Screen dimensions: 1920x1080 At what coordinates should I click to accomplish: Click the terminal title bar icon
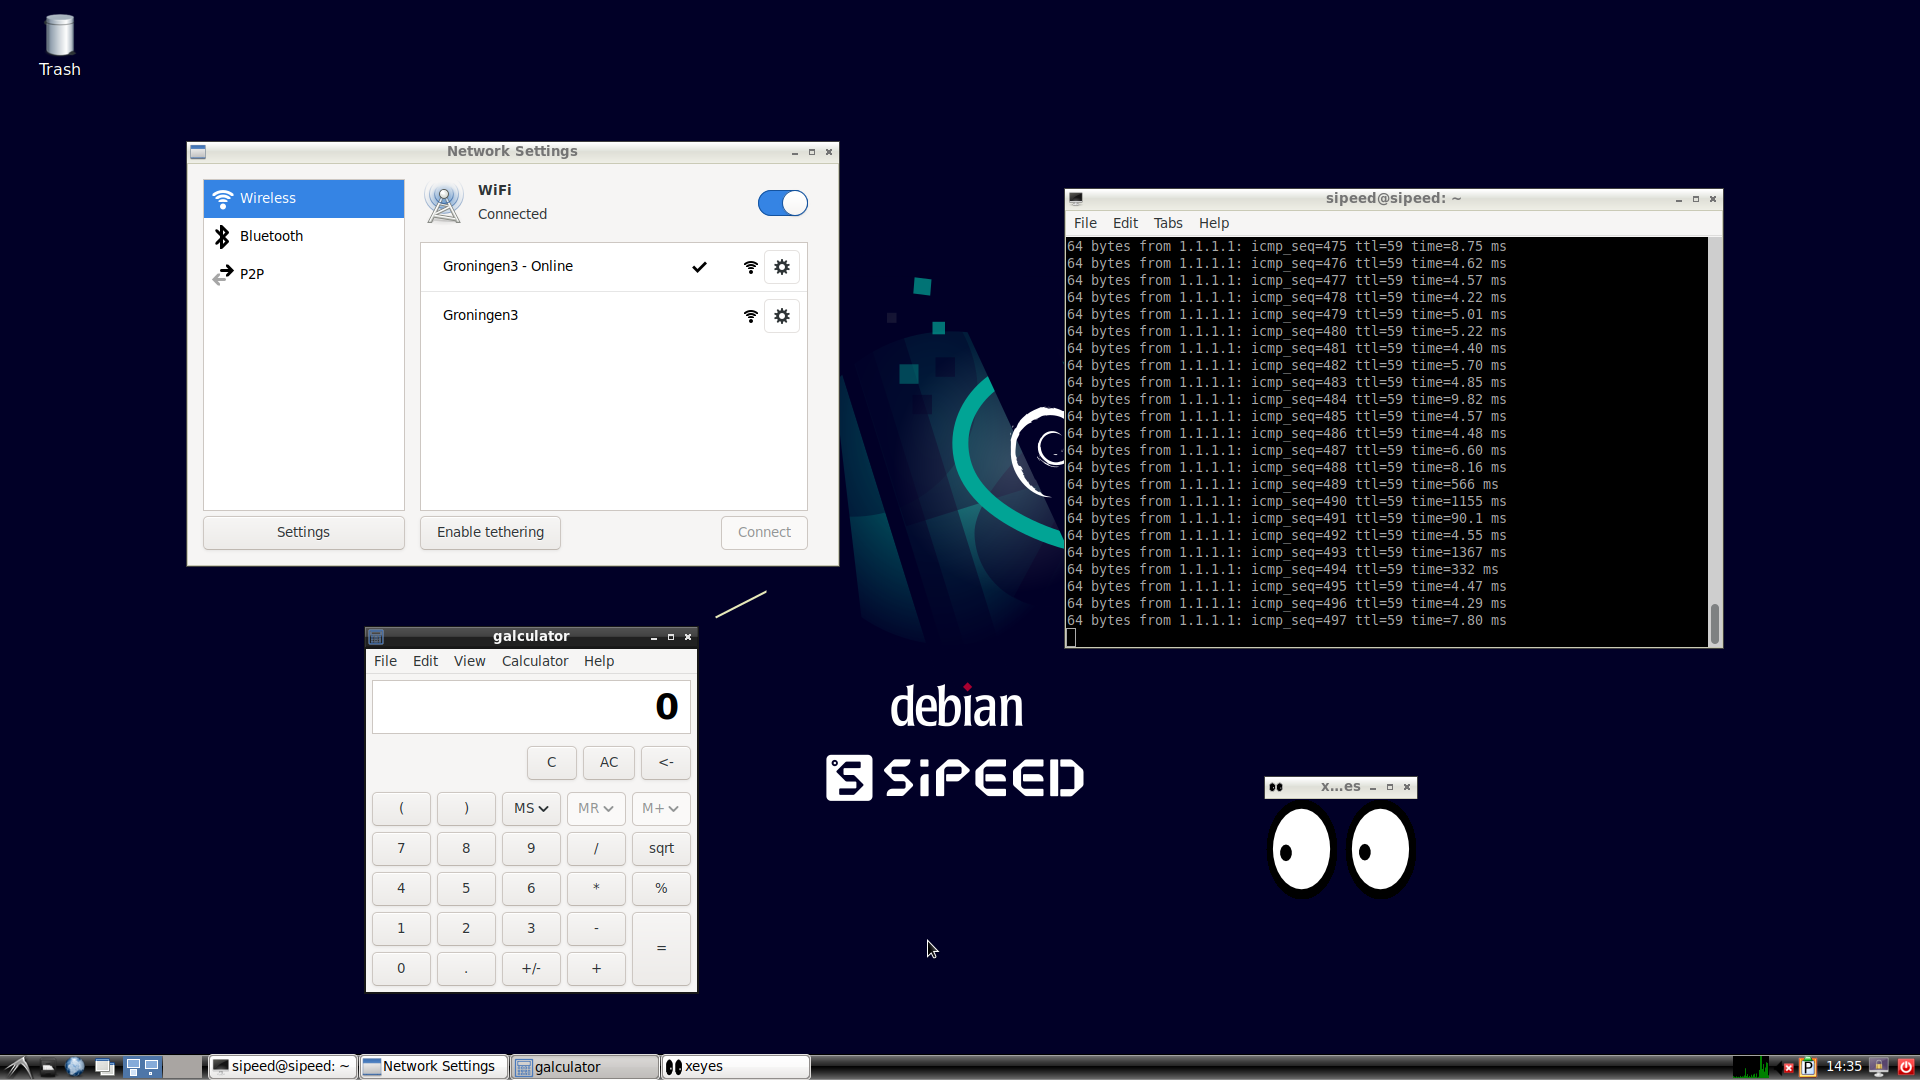pos(1076,199)
